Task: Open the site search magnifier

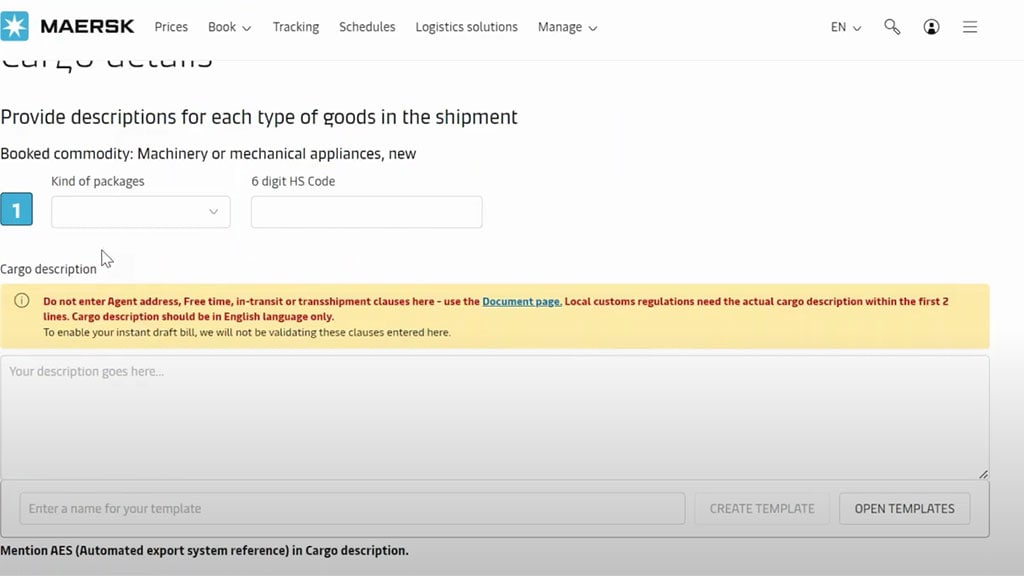Action: point(891,27)
